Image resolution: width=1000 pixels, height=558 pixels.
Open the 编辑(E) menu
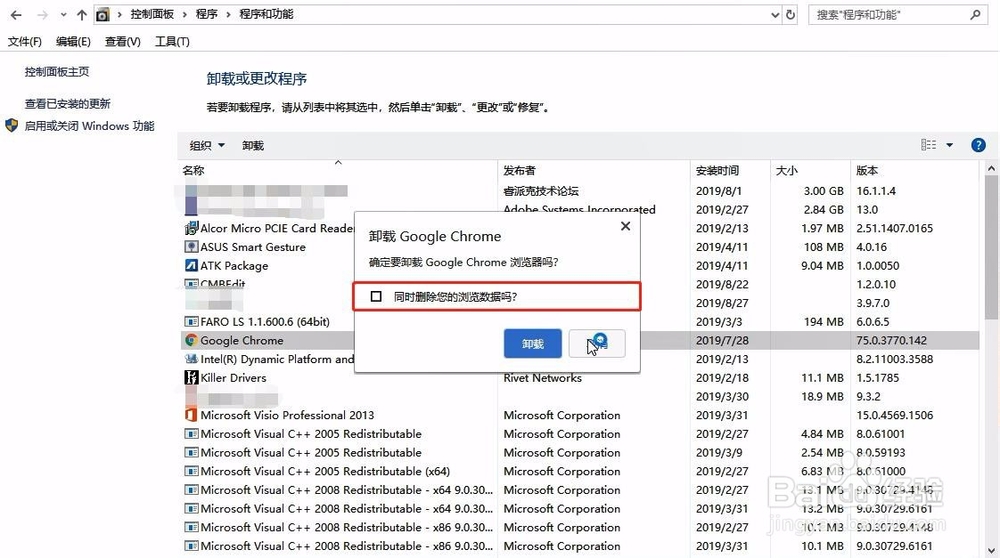click(x=73, y=41)
